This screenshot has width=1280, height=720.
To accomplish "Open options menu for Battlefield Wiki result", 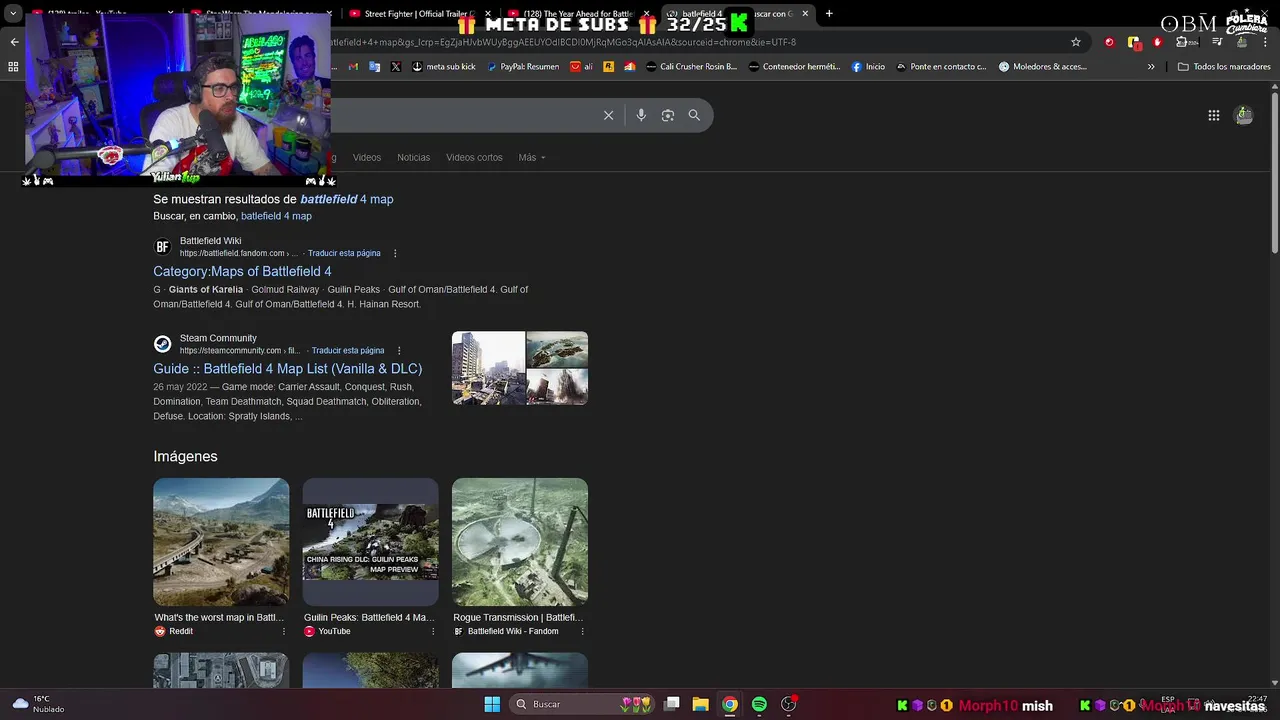I will pyautogui.click(x=395, y=253).
